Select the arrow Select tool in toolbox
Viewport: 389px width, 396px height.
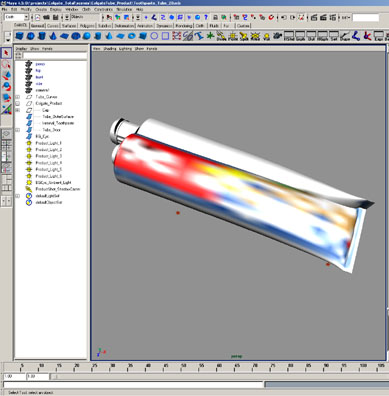point(6,53)
